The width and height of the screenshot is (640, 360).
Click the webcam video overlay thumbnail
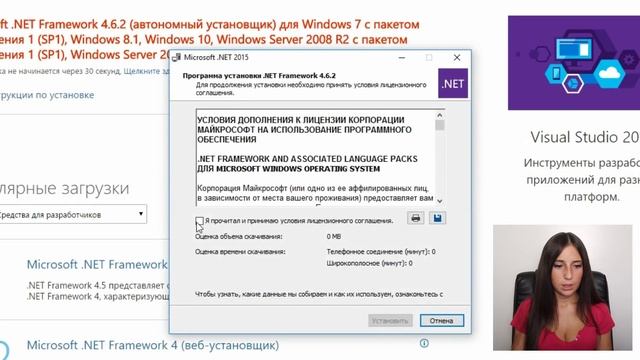click(x=562, y=287)
